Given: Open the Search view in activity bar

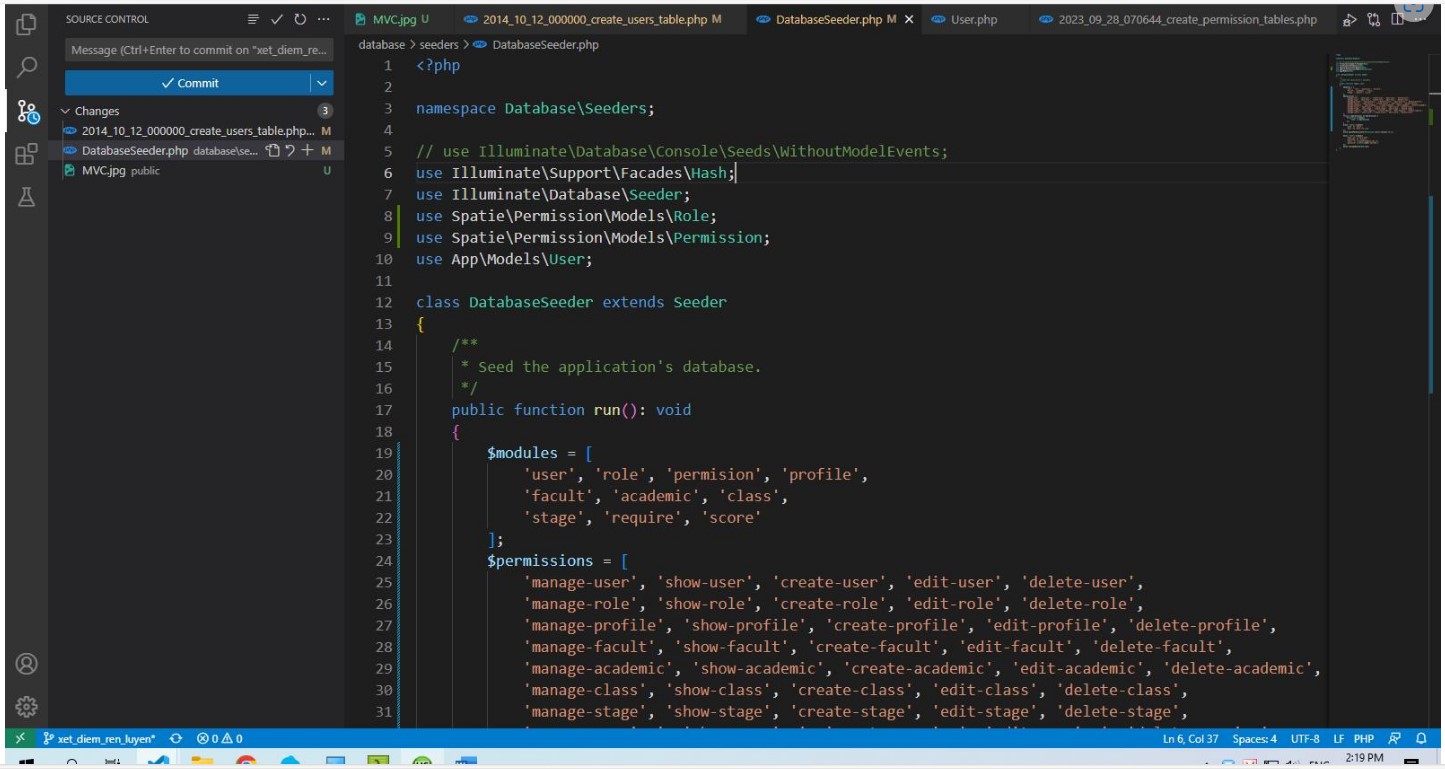Looking at the screenshot, I should pos(27,68).
